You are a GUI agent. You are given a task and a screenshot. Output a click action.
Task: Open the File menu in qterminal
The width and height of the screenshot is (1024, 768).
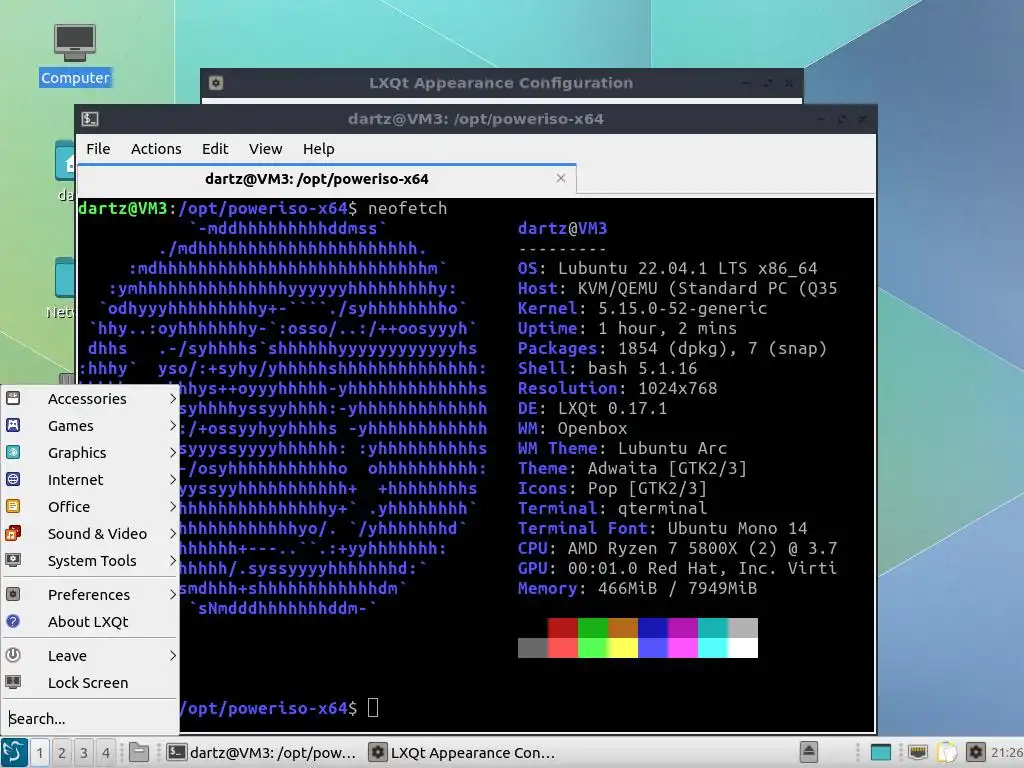98,149
